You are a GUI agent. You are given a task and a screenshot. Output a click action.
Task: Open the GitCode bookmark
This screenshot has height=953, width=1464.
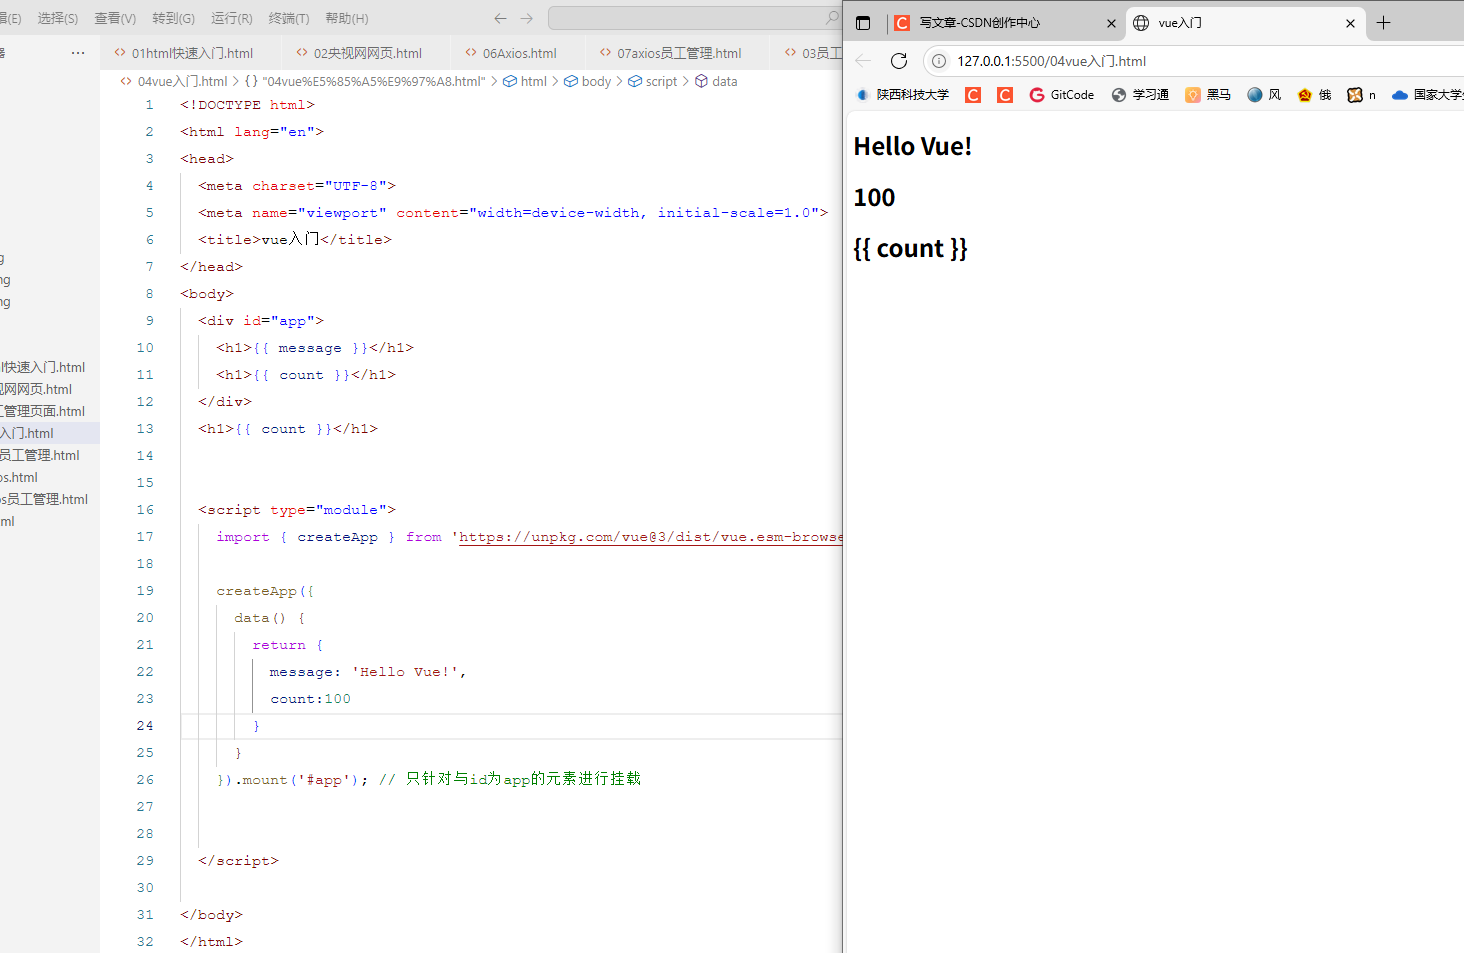tap(1062, 95)
